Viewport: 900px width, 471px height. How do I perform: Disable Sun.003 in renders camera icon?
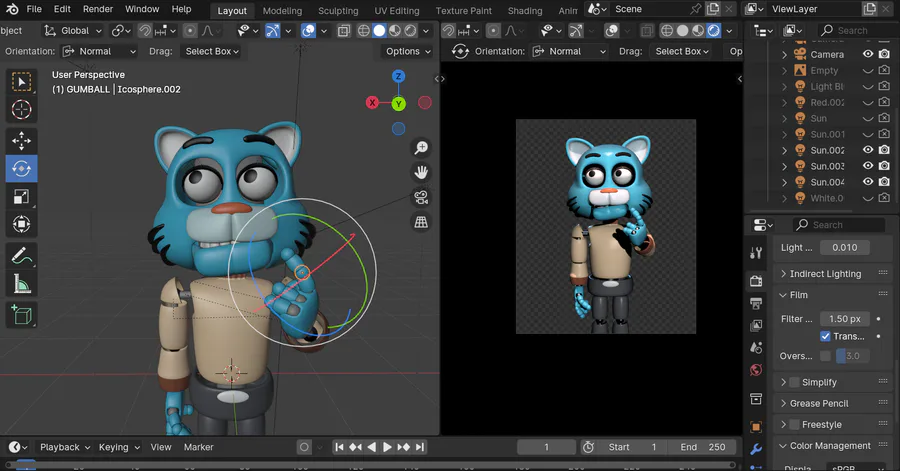point(885,166)
